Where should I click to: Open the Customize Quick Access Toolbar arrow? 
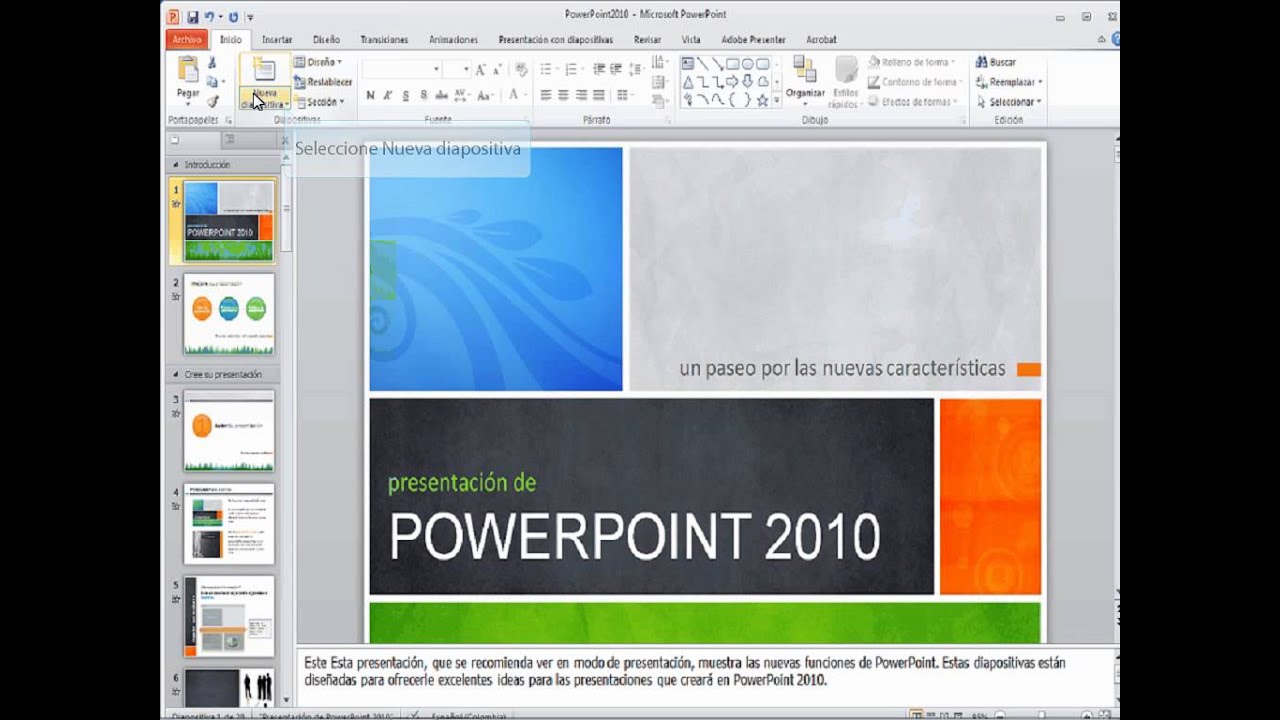[250, 17]
